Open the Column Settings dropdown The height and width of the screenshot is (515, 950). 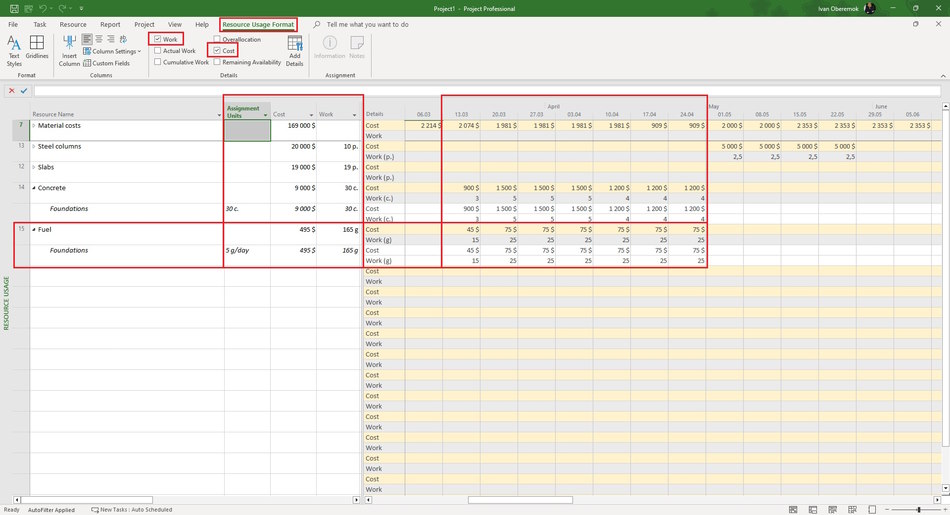(x=112, y=52)
